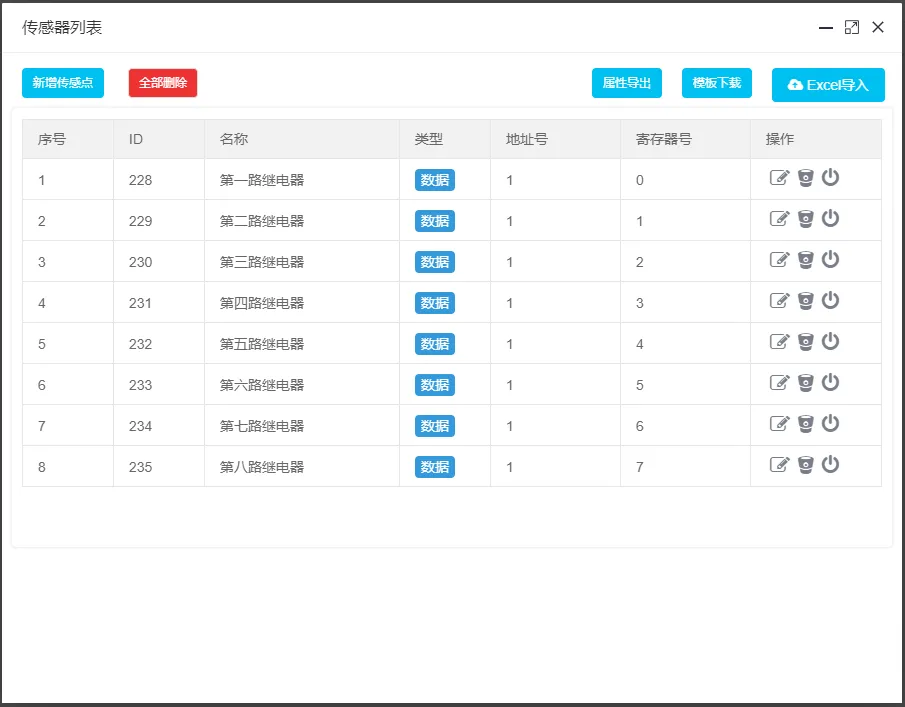Click the trash icon for 第二路继电器
Image resolution: width=905 pixels, height=707 pixels.
pos(805,220)
